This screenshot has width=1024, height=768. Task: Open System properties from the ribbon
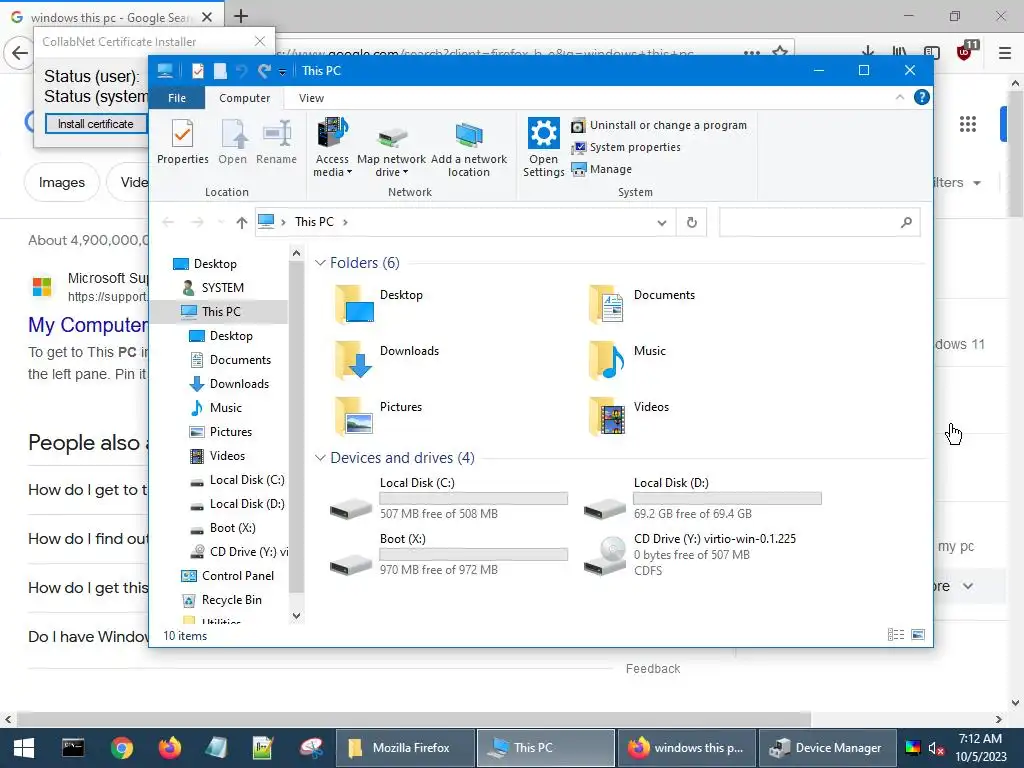point(626,148)
